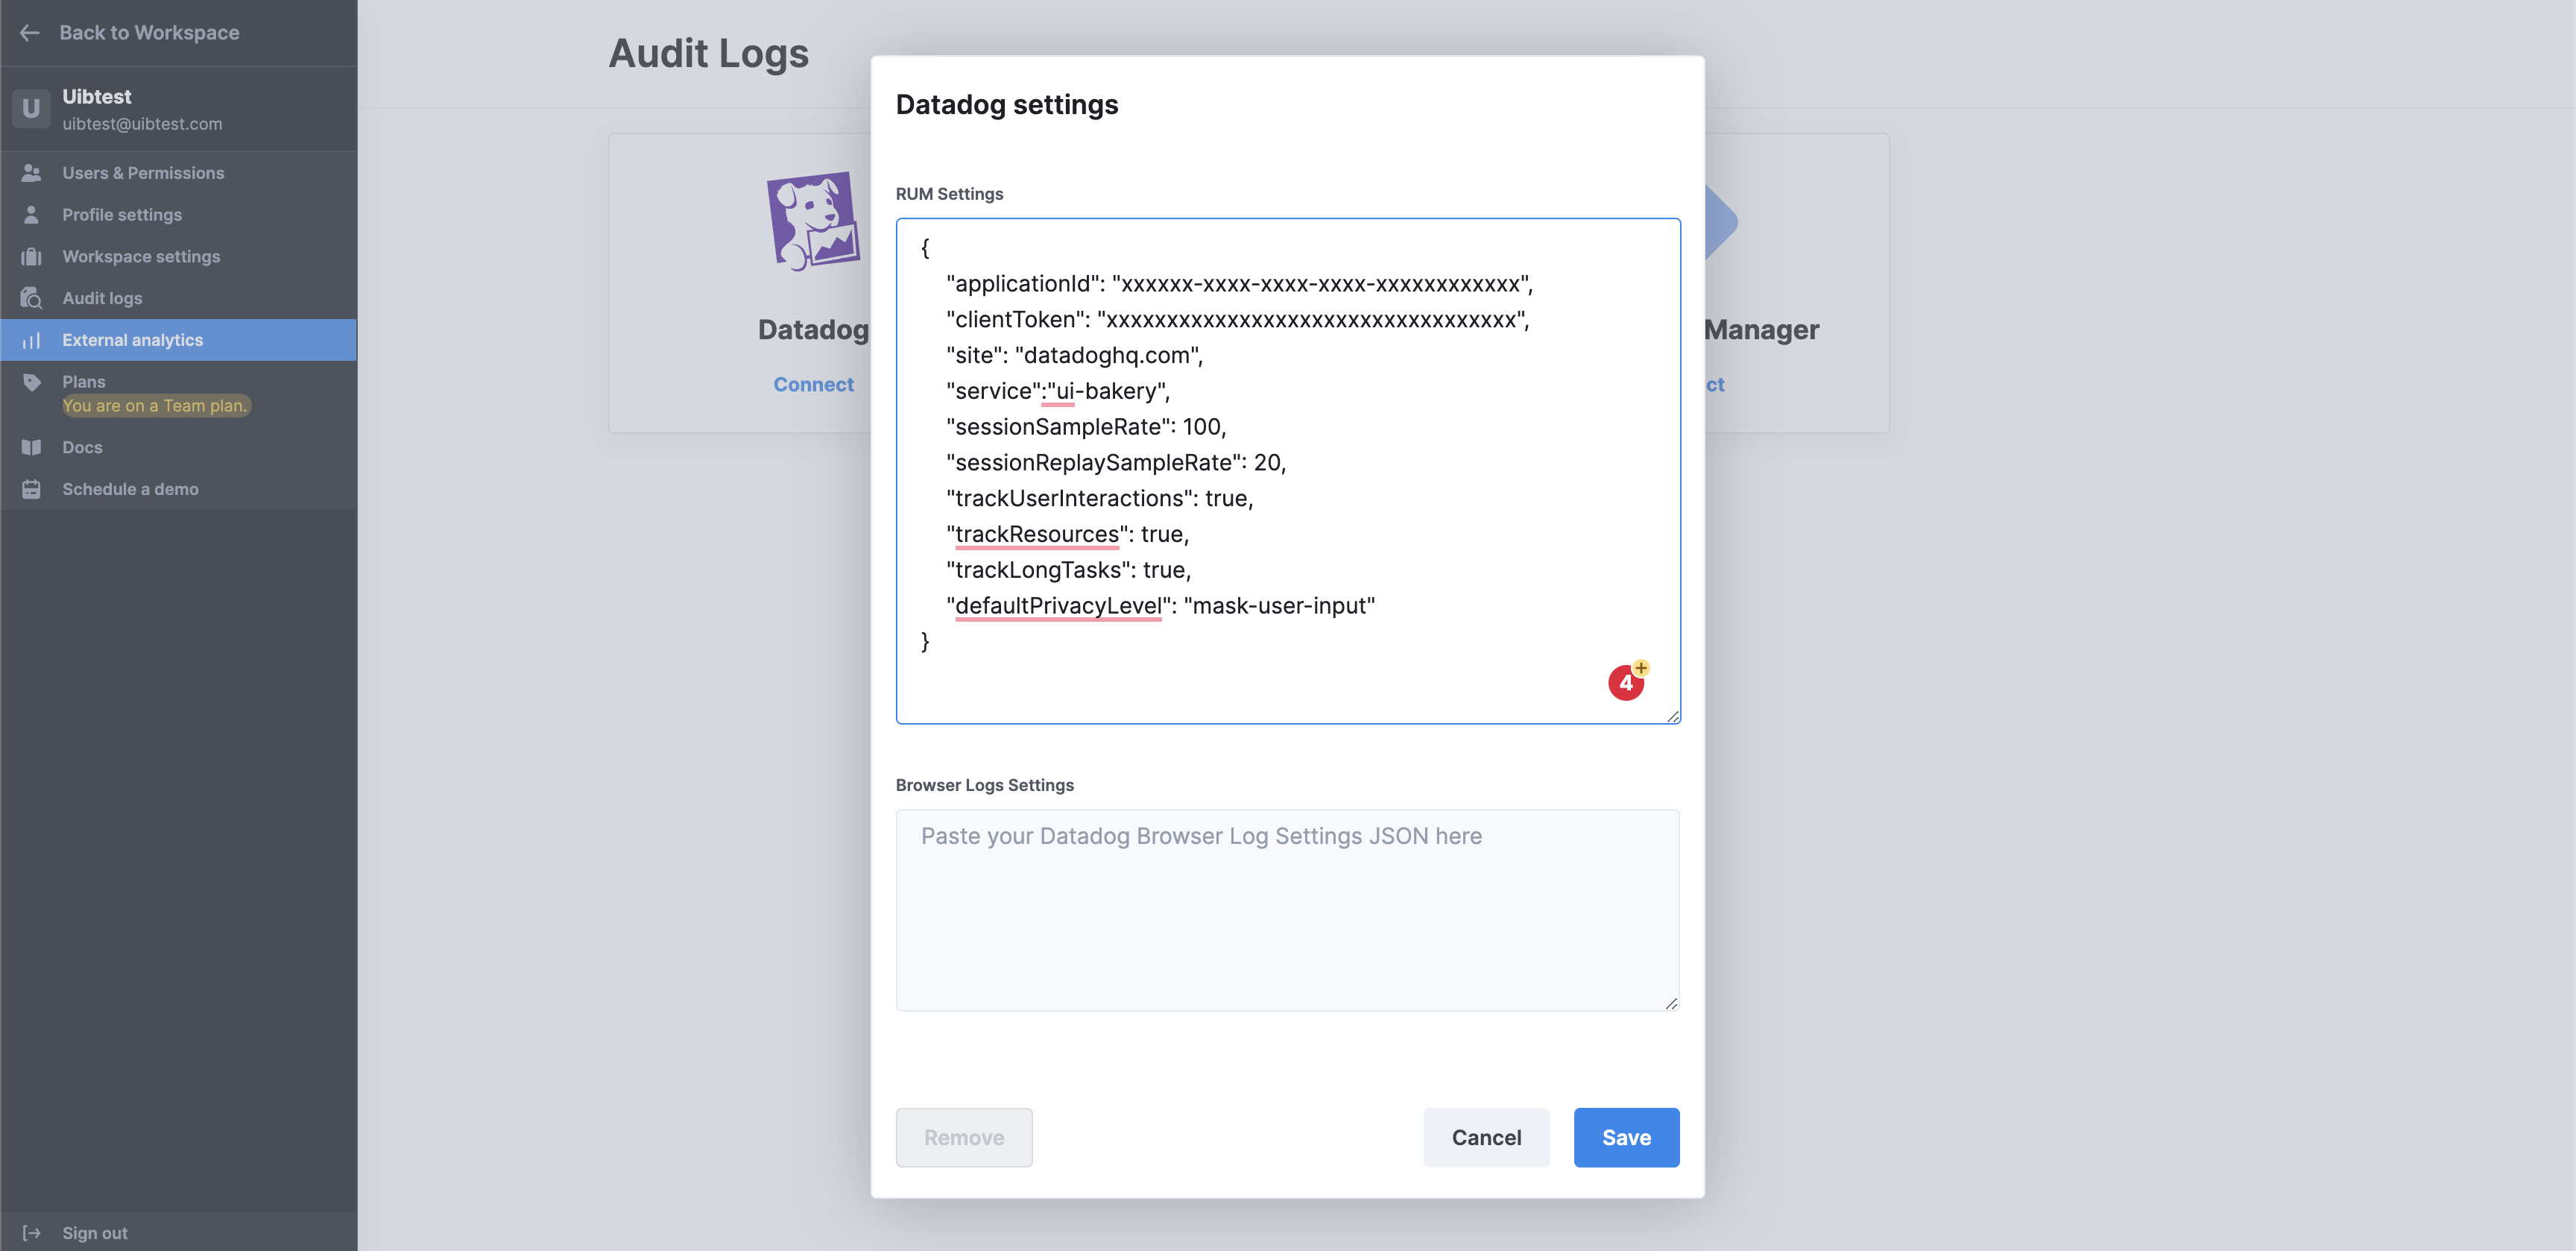Click the Workspace settings briefcase icon
The image size is (2576, 1251).
tap(32, 257)
